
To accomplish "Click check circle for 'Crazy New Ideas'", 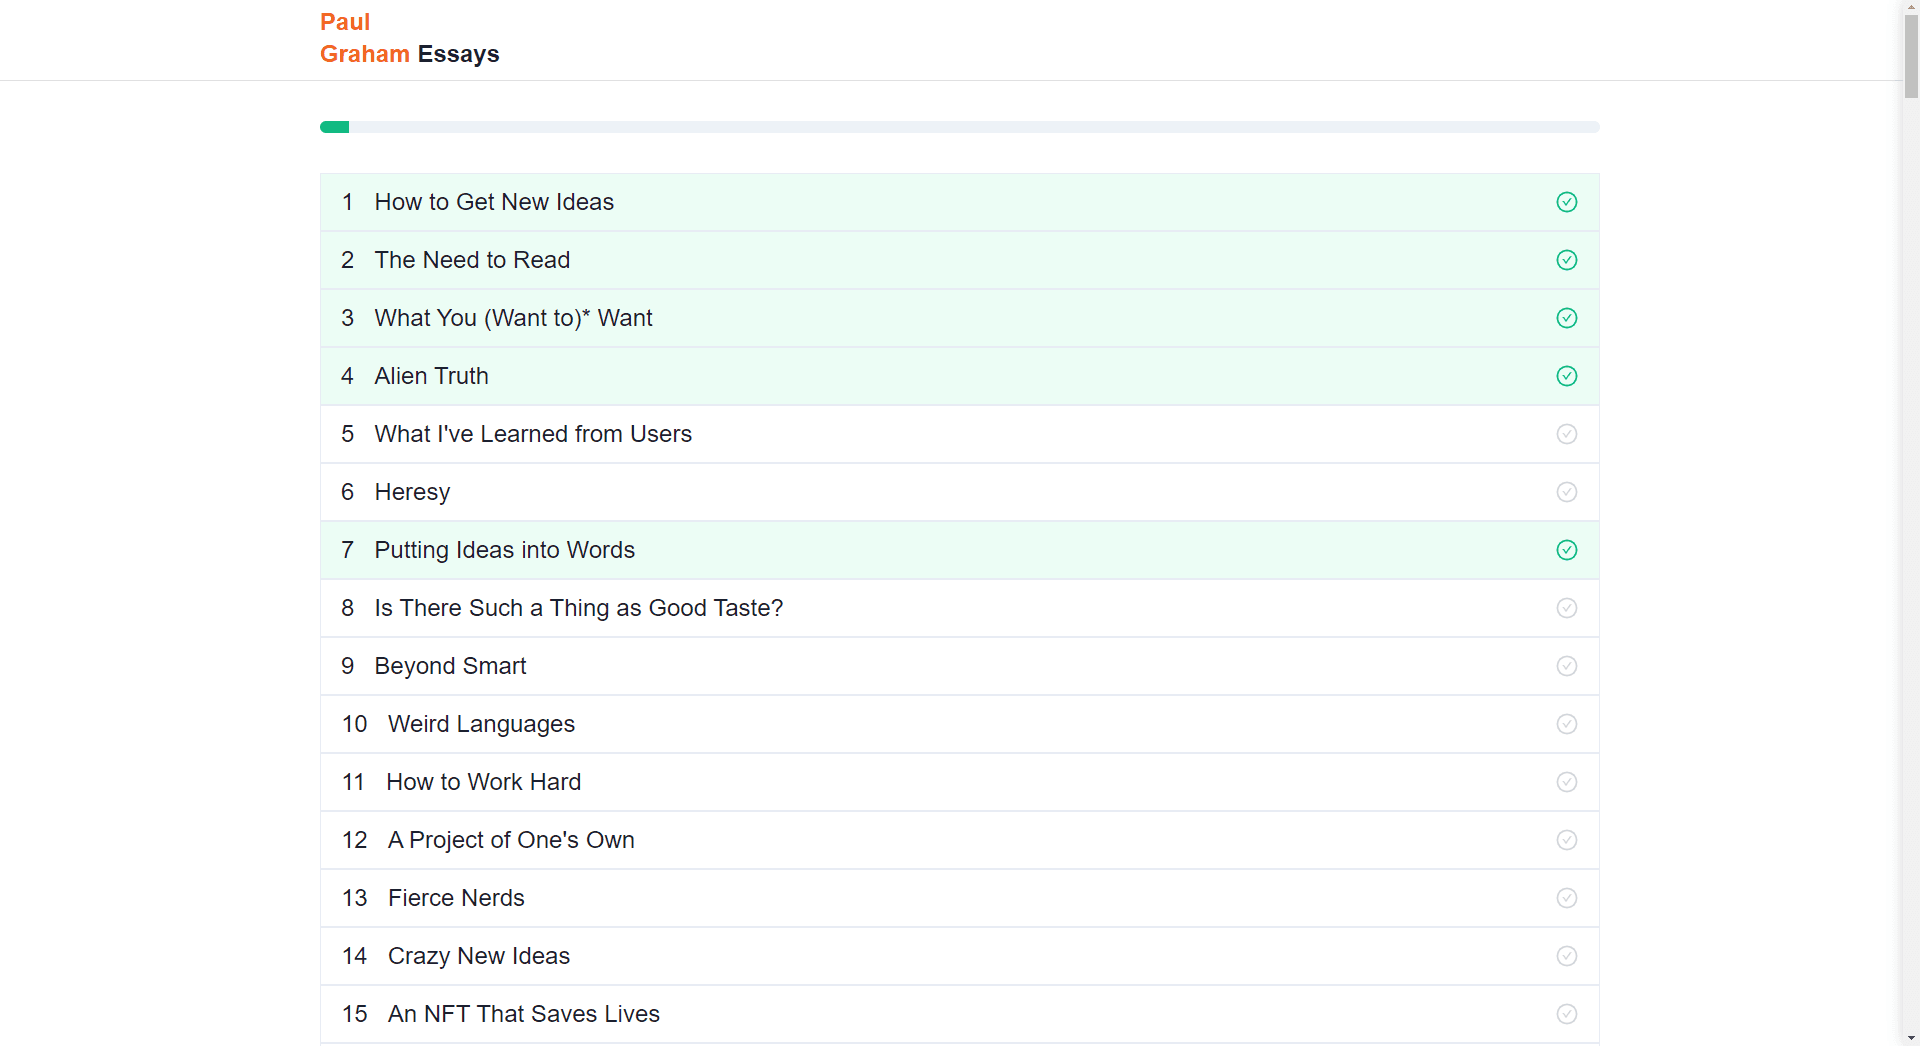I will point(1567,956).
